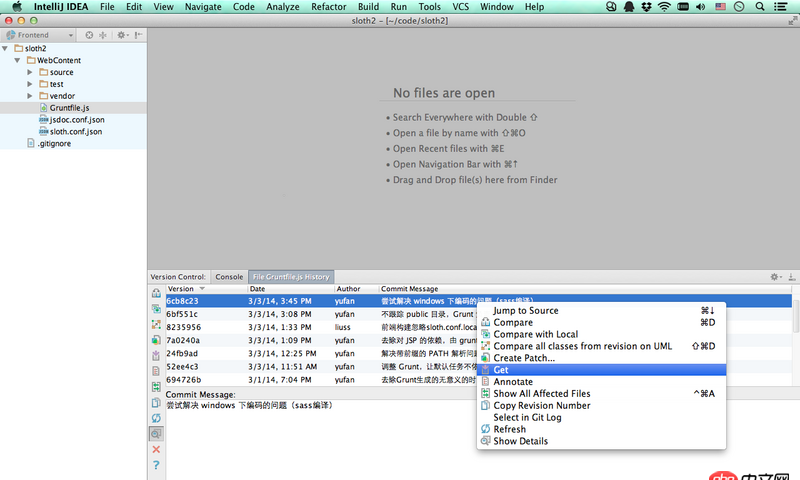Collapse the WebContent folder
The image size is (800, 480).
pos(17,60)
